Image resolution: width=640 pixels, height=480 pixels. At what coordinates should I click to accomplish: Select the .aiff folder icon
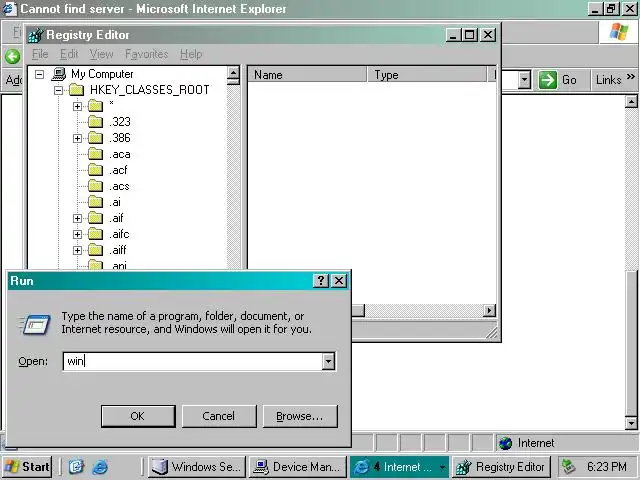(x=96, y=250)
